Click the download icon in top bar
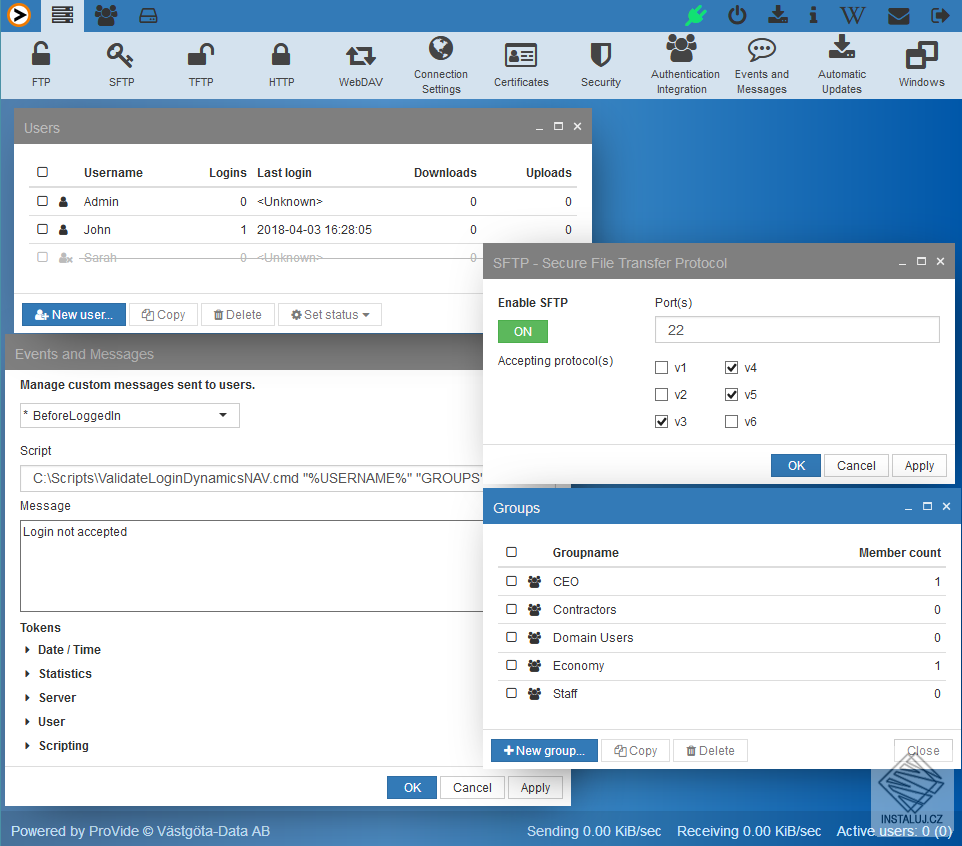Image resolution: width=962 pixels, height=846 pixels. 777,15
